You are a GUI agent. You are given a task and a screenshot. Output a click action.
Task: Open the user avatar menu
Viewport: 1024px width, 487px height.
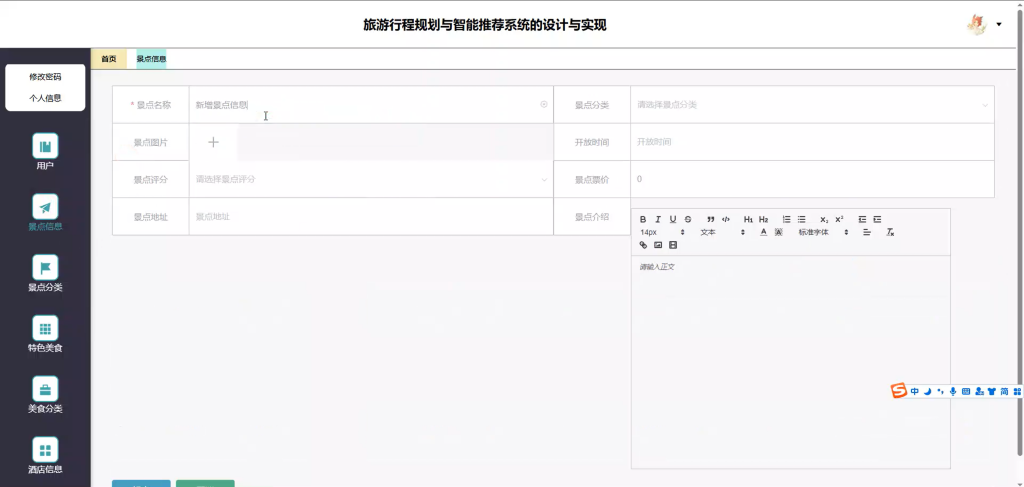(x=976, y=25)
